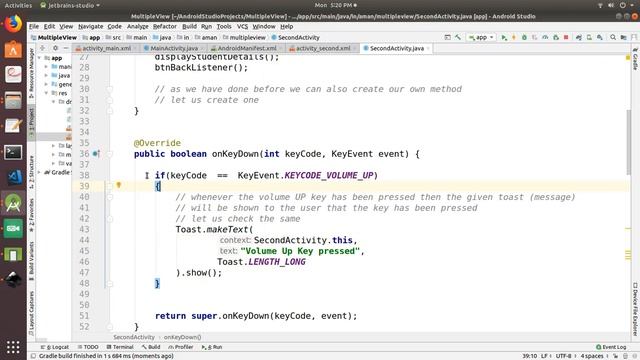Toggle tool window bars icon in status bar corner

(33, 356)
